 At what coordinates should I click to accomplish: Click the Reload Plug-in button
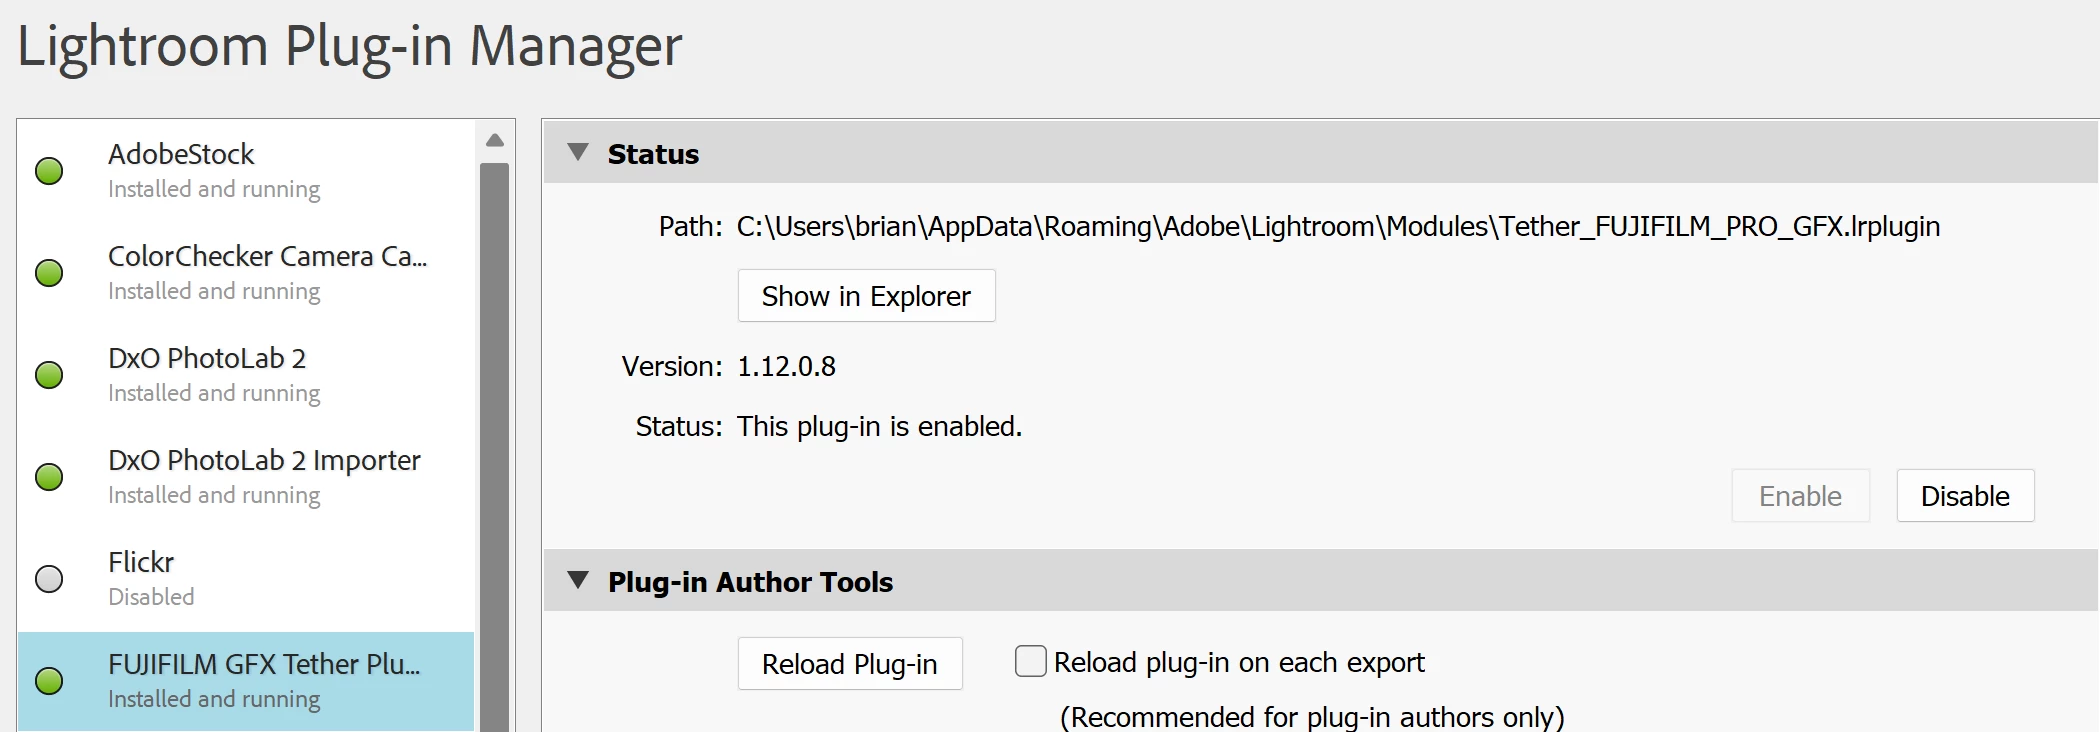850,664
